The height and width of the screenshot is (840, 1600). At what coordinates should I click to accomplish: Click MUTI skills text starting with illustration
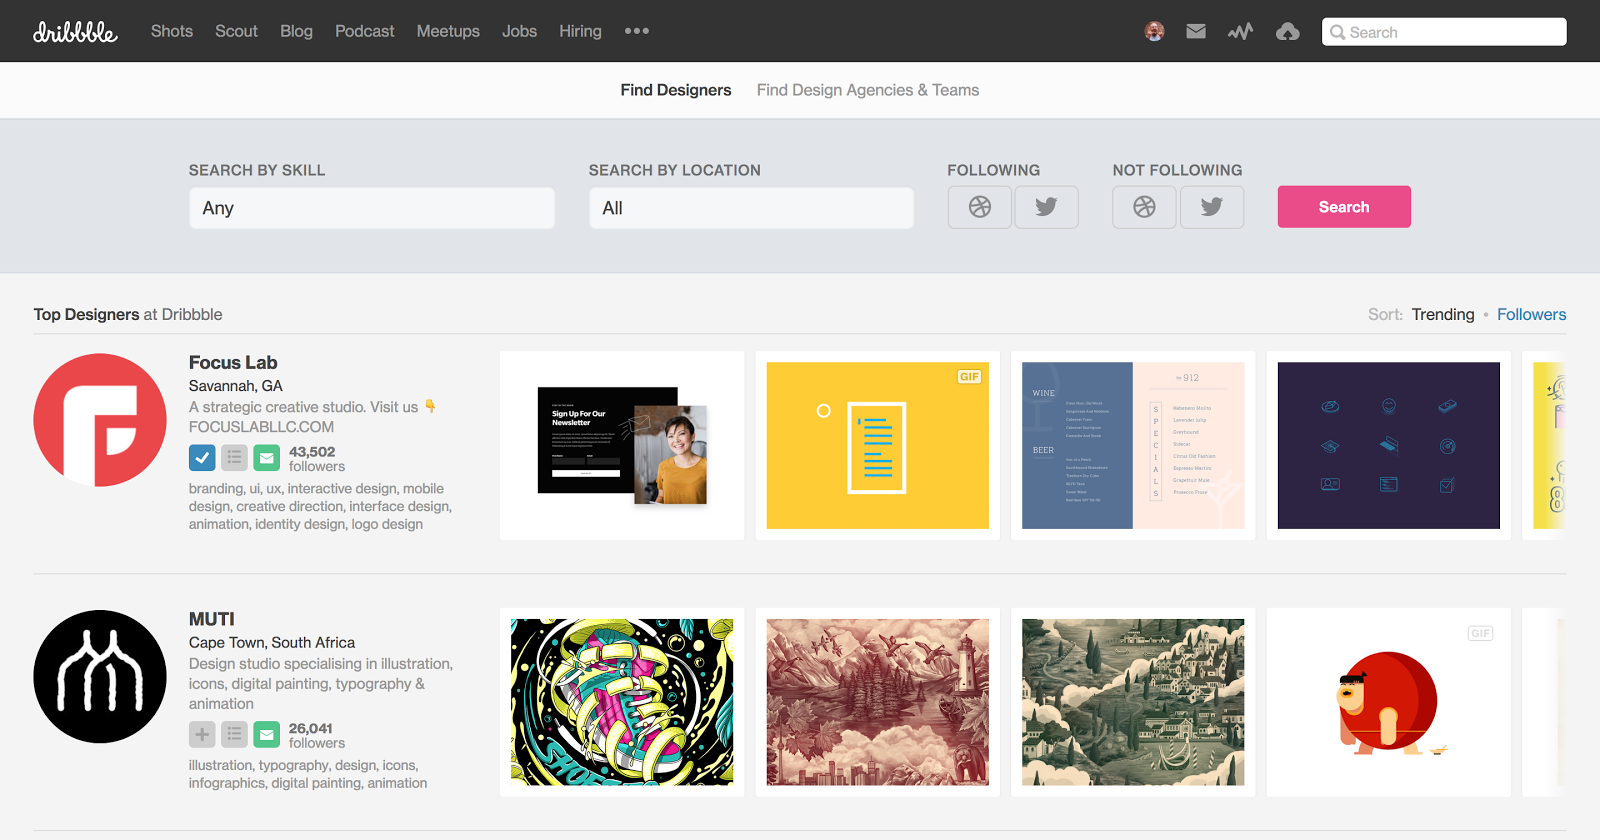coord(308,774)
